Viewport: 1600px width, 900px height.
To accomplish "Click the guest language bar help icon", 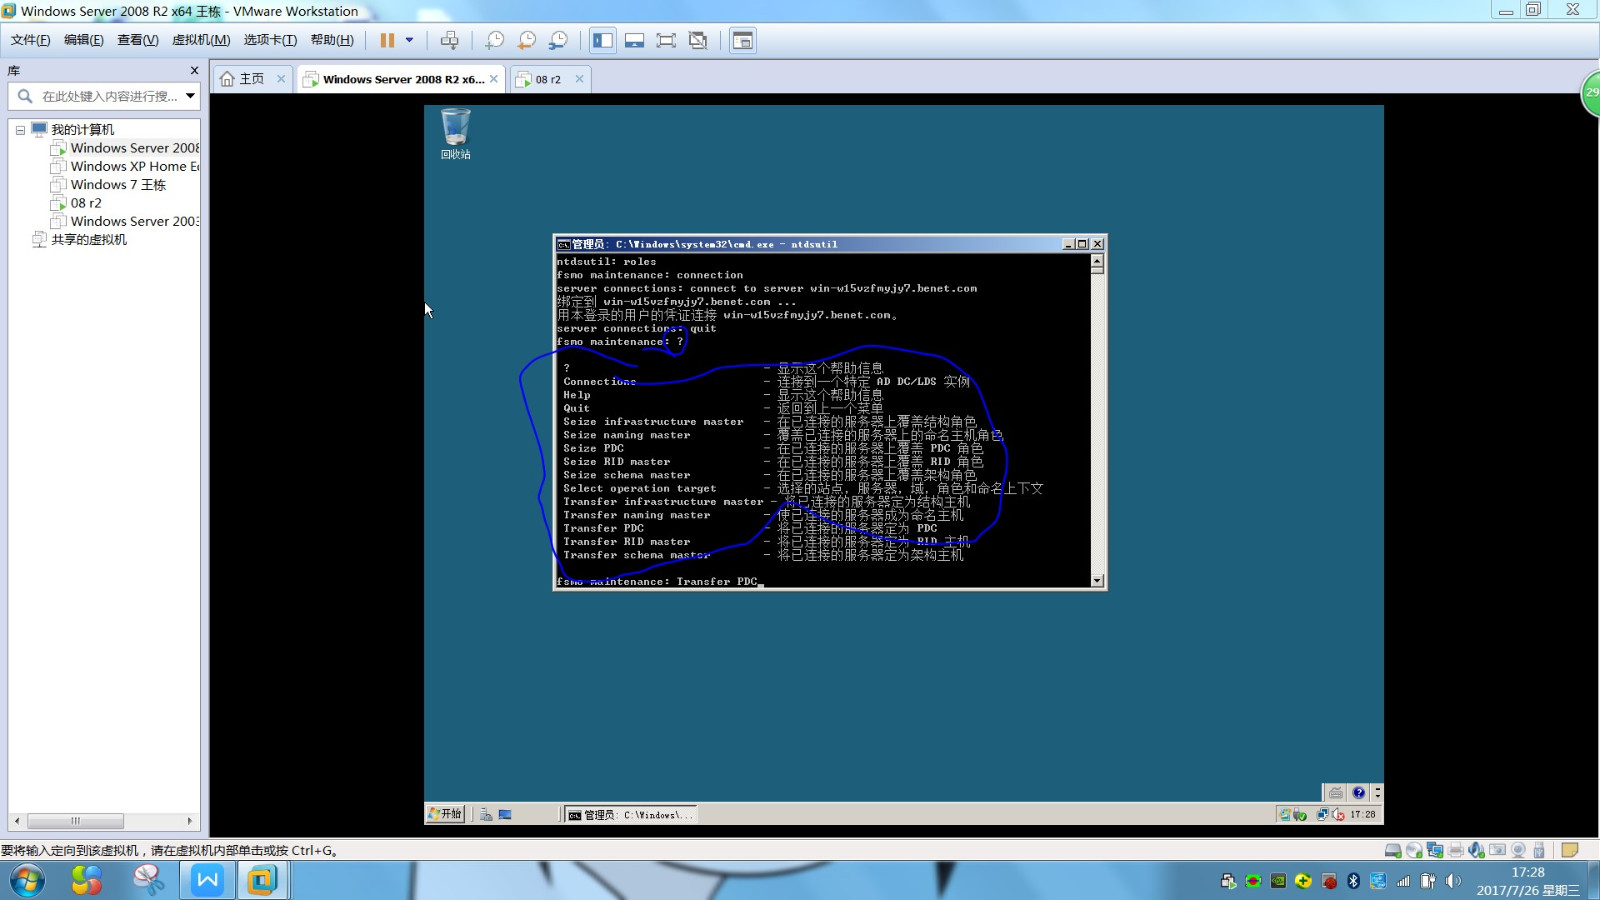I will click(1358, 792).
